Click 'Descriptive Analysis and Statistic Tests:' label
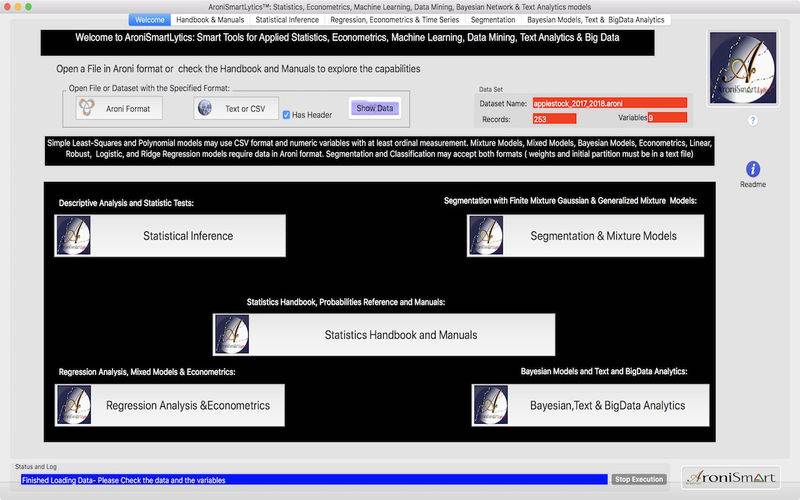The width and height of the screenshot is (800, 500). click(x=126, y=203)
